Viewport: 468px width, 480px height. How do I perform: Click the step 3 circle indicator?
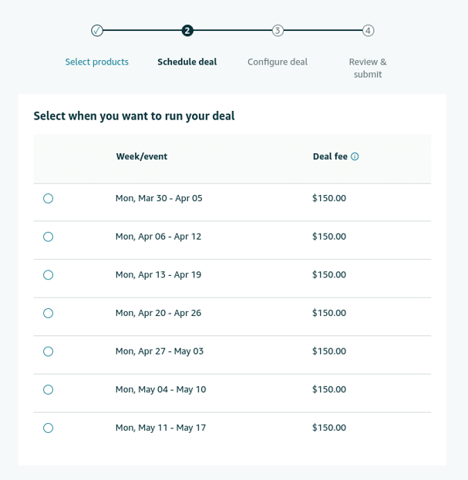point(278,31)
